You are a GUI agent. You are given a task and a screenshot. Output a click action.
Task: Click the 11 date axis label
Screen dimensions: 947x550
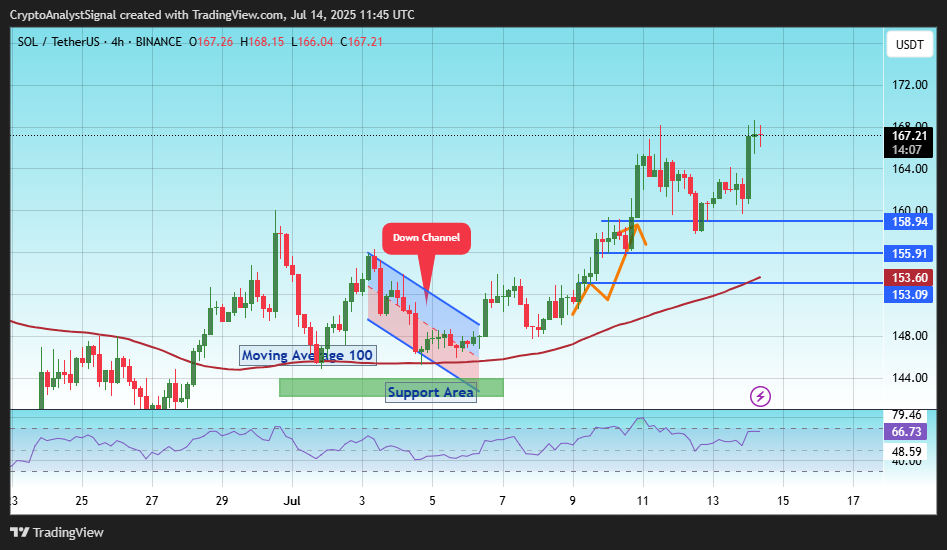click(x=643, y=500)
